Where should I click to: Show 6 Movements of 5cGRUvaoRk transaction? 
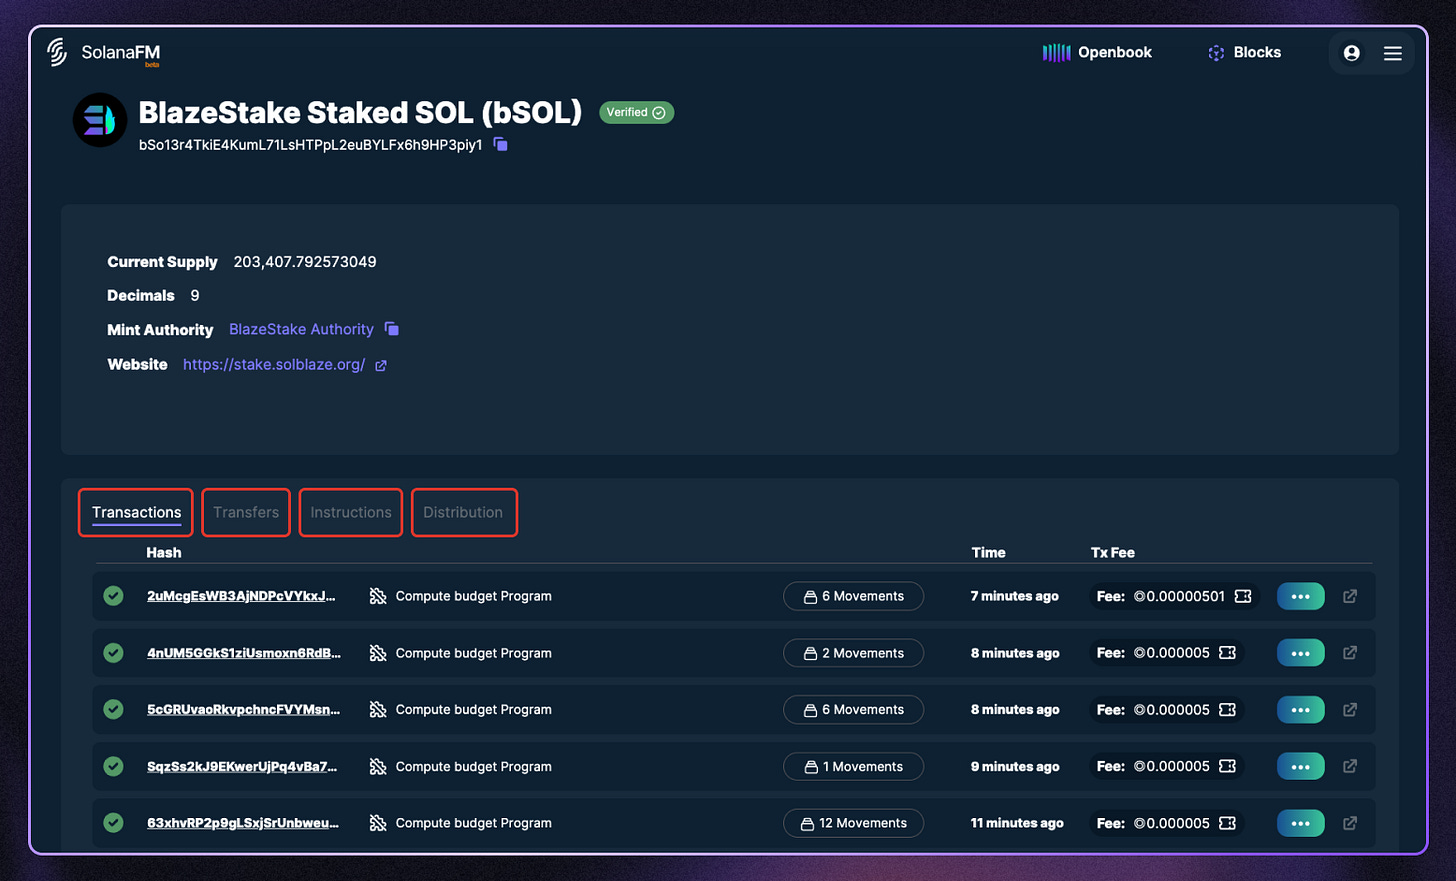click(x=853, y=709)
